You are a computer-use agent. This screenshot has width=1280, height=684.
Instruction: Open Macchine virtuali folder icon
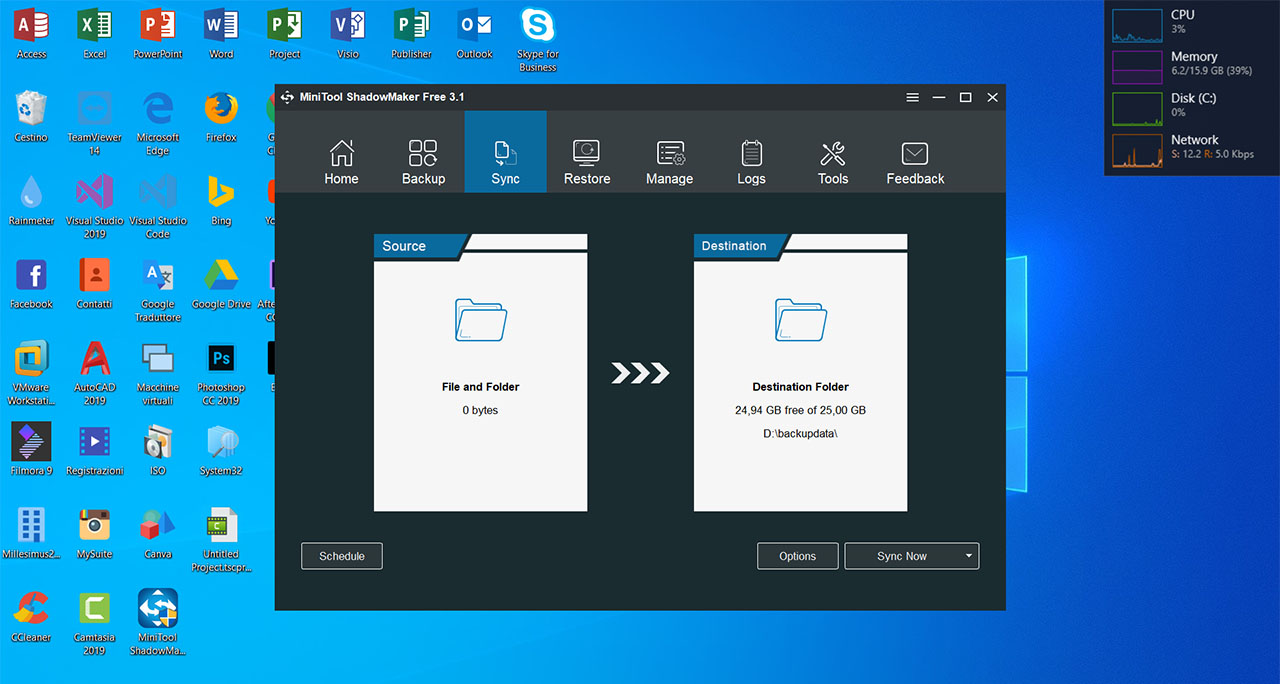[158, 373]
